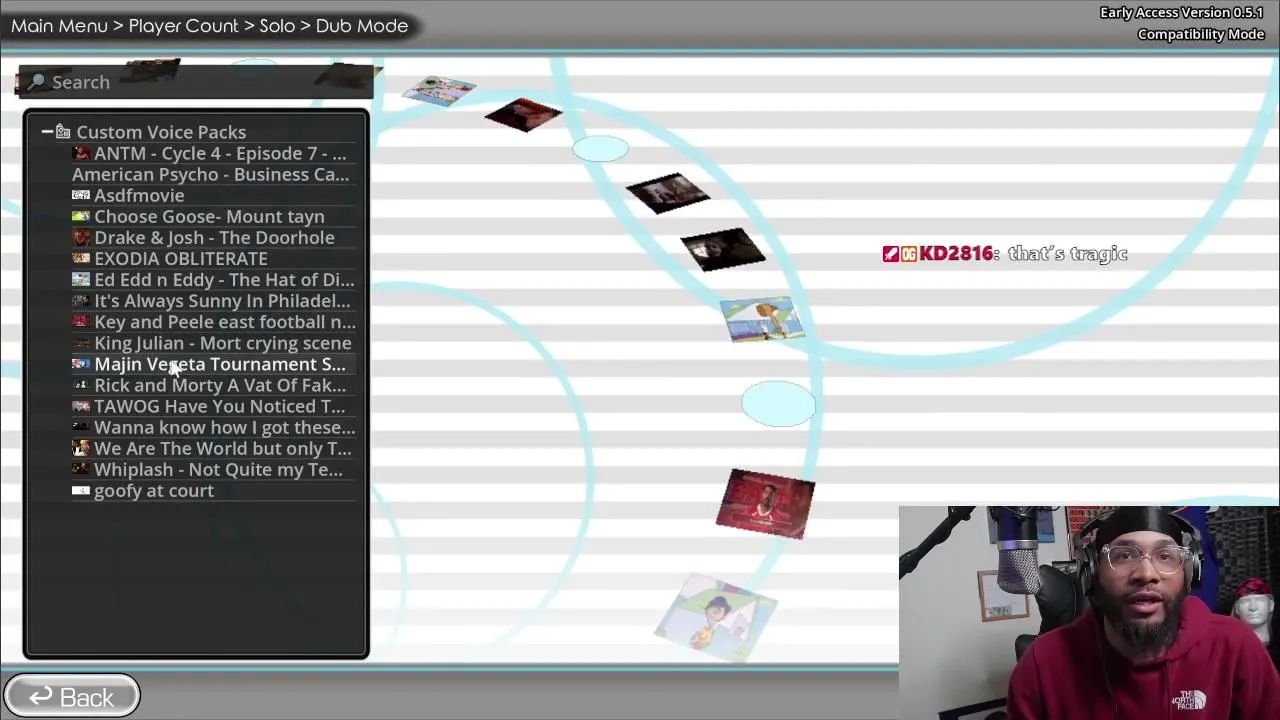Viewport: 1280px width, 720px height.
Task: Click the Choose Goose pack thumbnail icon
Action: [x=81, y=216]
